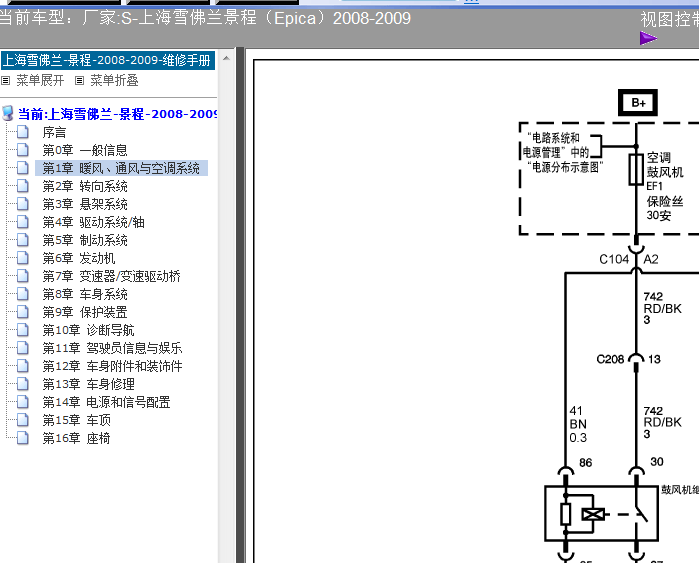699x563 pixels.
Task: Click the page icon beside 第14章
Action: pyautogui.click(x=23, y=402)
